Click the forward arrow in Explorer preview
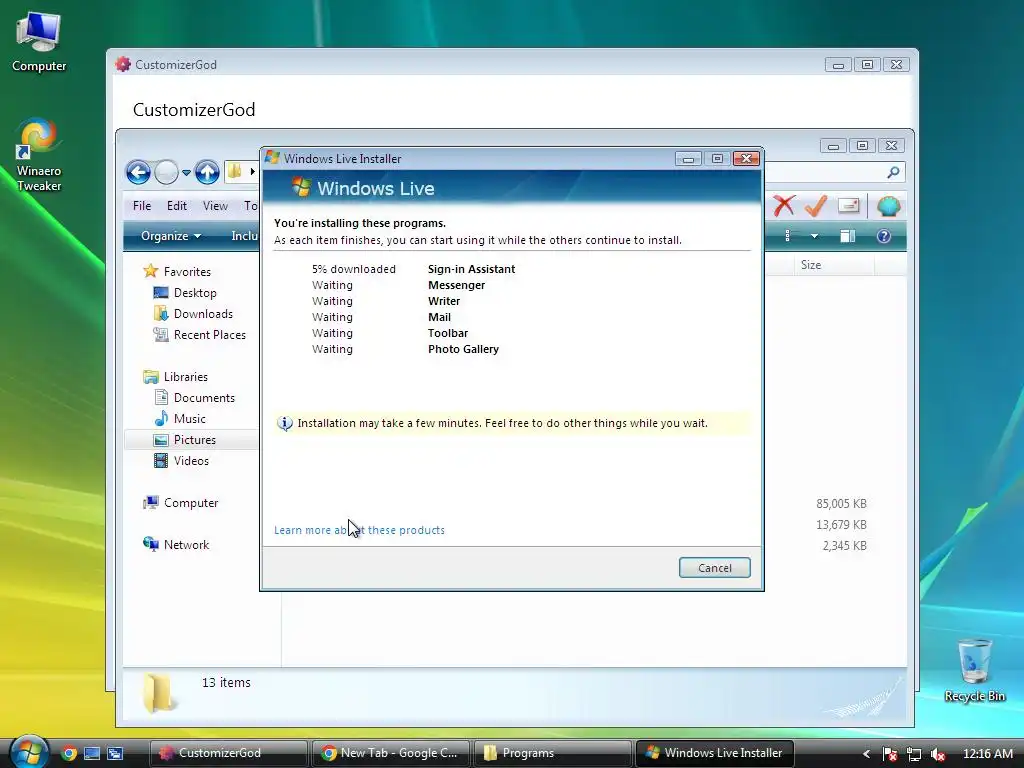 (x=167, y=172)
